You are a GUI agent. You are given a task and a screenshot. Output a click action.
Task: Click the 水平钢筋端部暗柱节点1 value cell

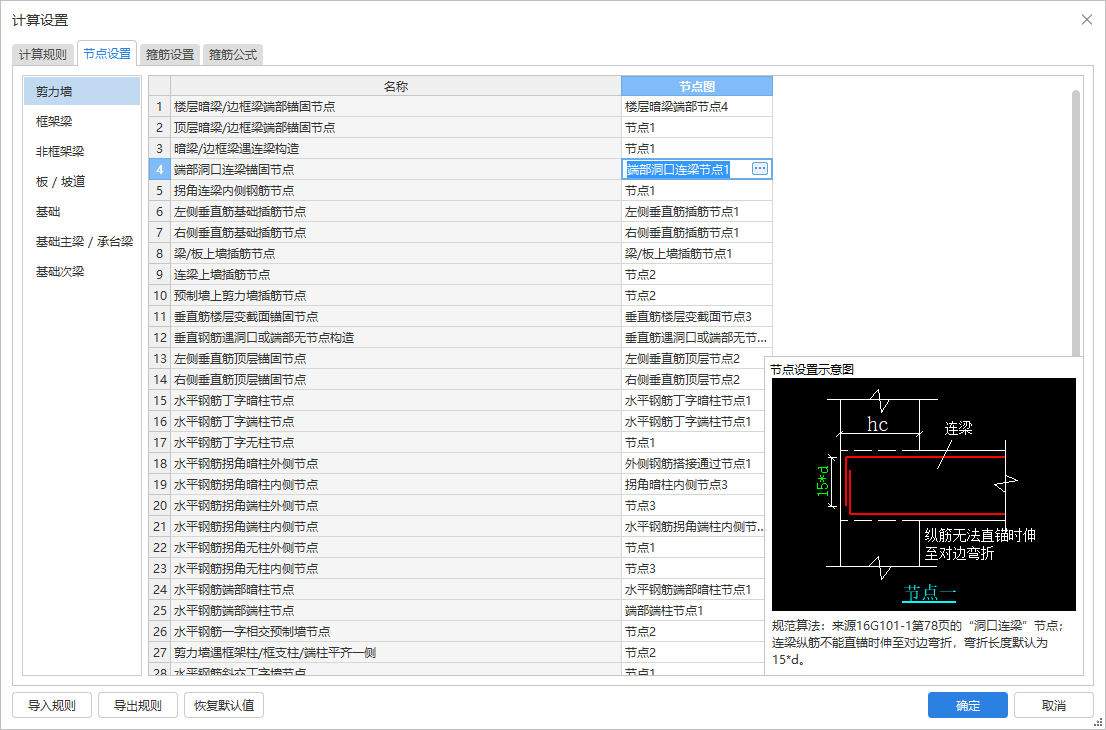pos(693,589)
